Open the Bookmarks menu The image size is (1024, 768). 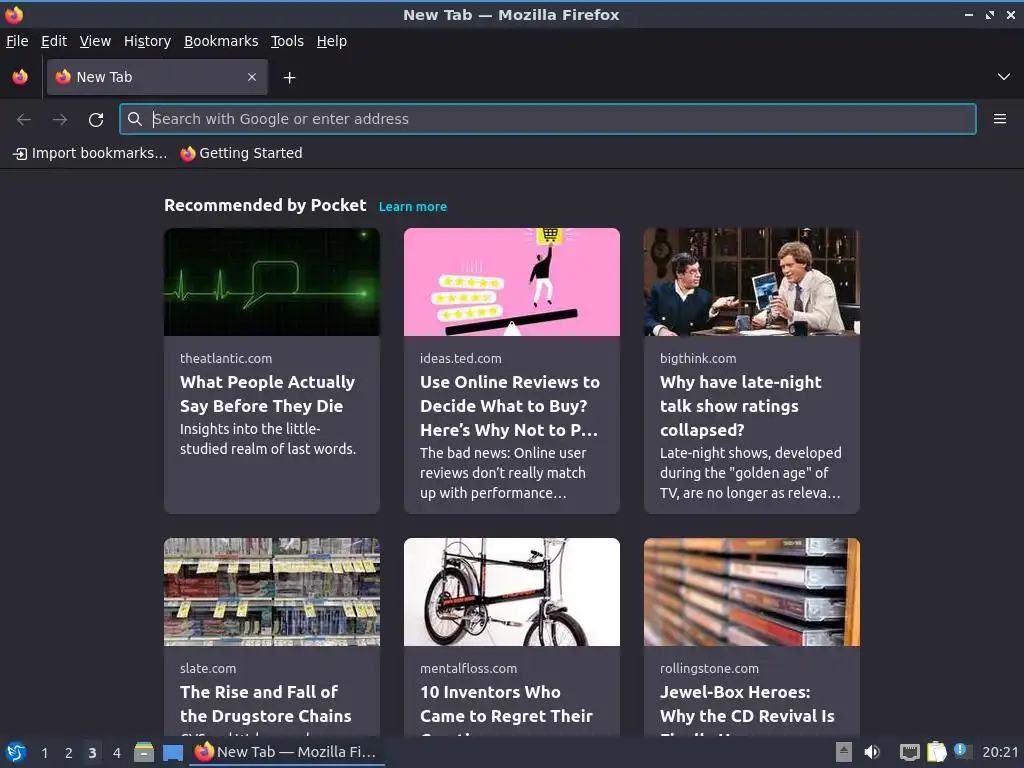(x=221, y=41)
